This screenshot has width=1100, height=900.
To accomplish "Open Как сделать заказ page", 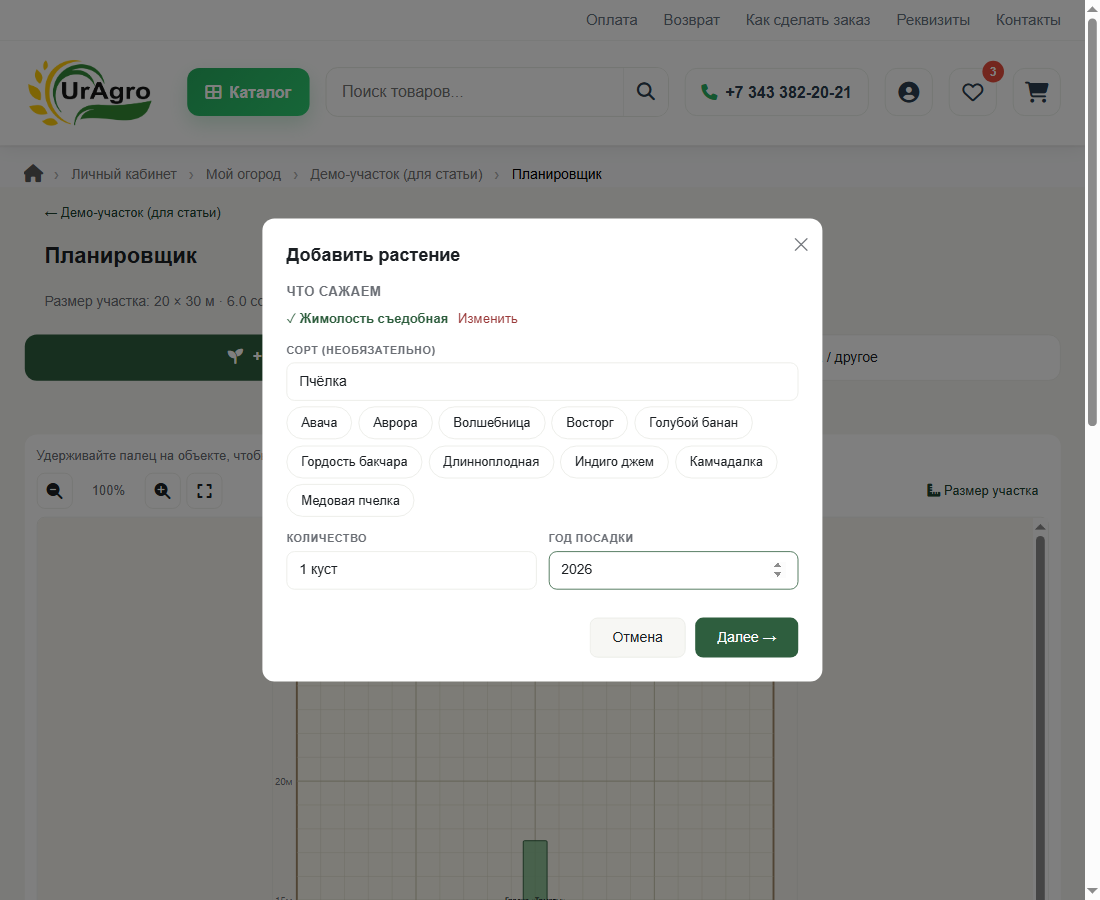I will point(807,20).
